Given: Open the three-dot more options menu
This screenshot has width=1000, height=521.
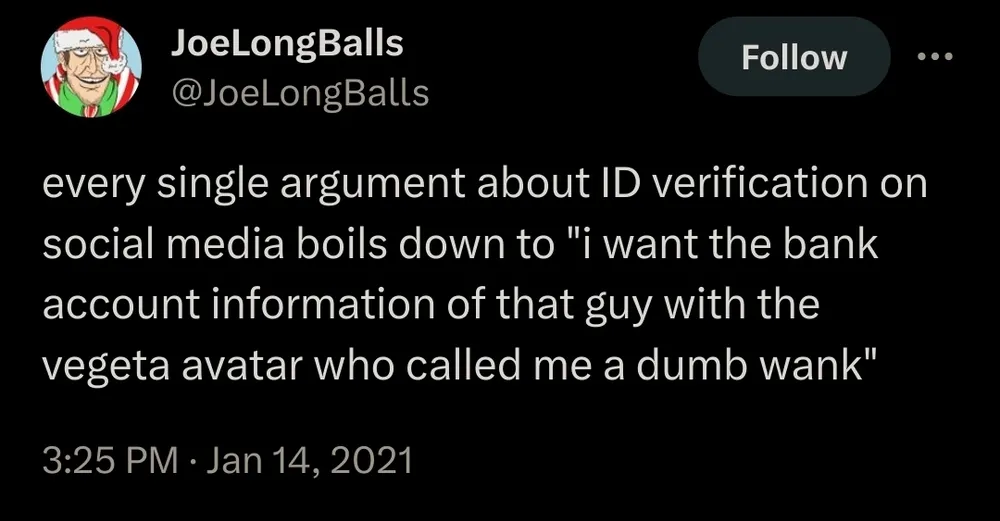Looking at the screenshot, I should 935,57.
